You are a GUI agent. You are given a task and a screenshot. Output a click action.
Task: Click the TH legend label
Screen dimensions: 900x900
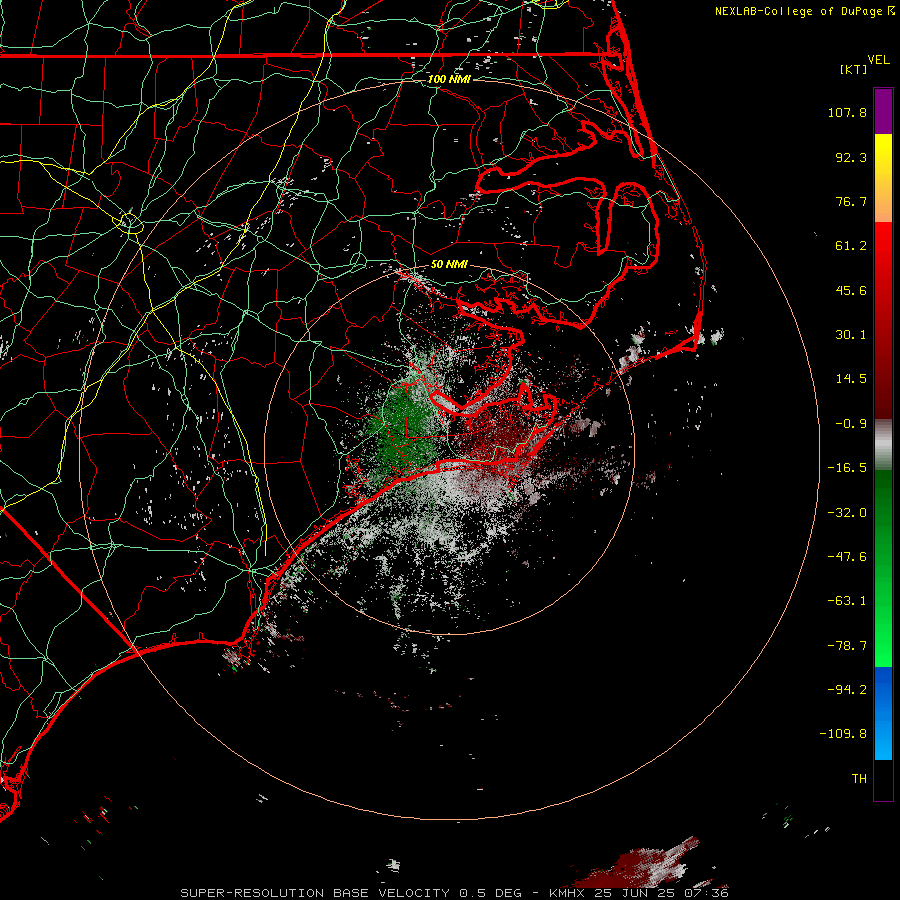click(x=859, y=778)
